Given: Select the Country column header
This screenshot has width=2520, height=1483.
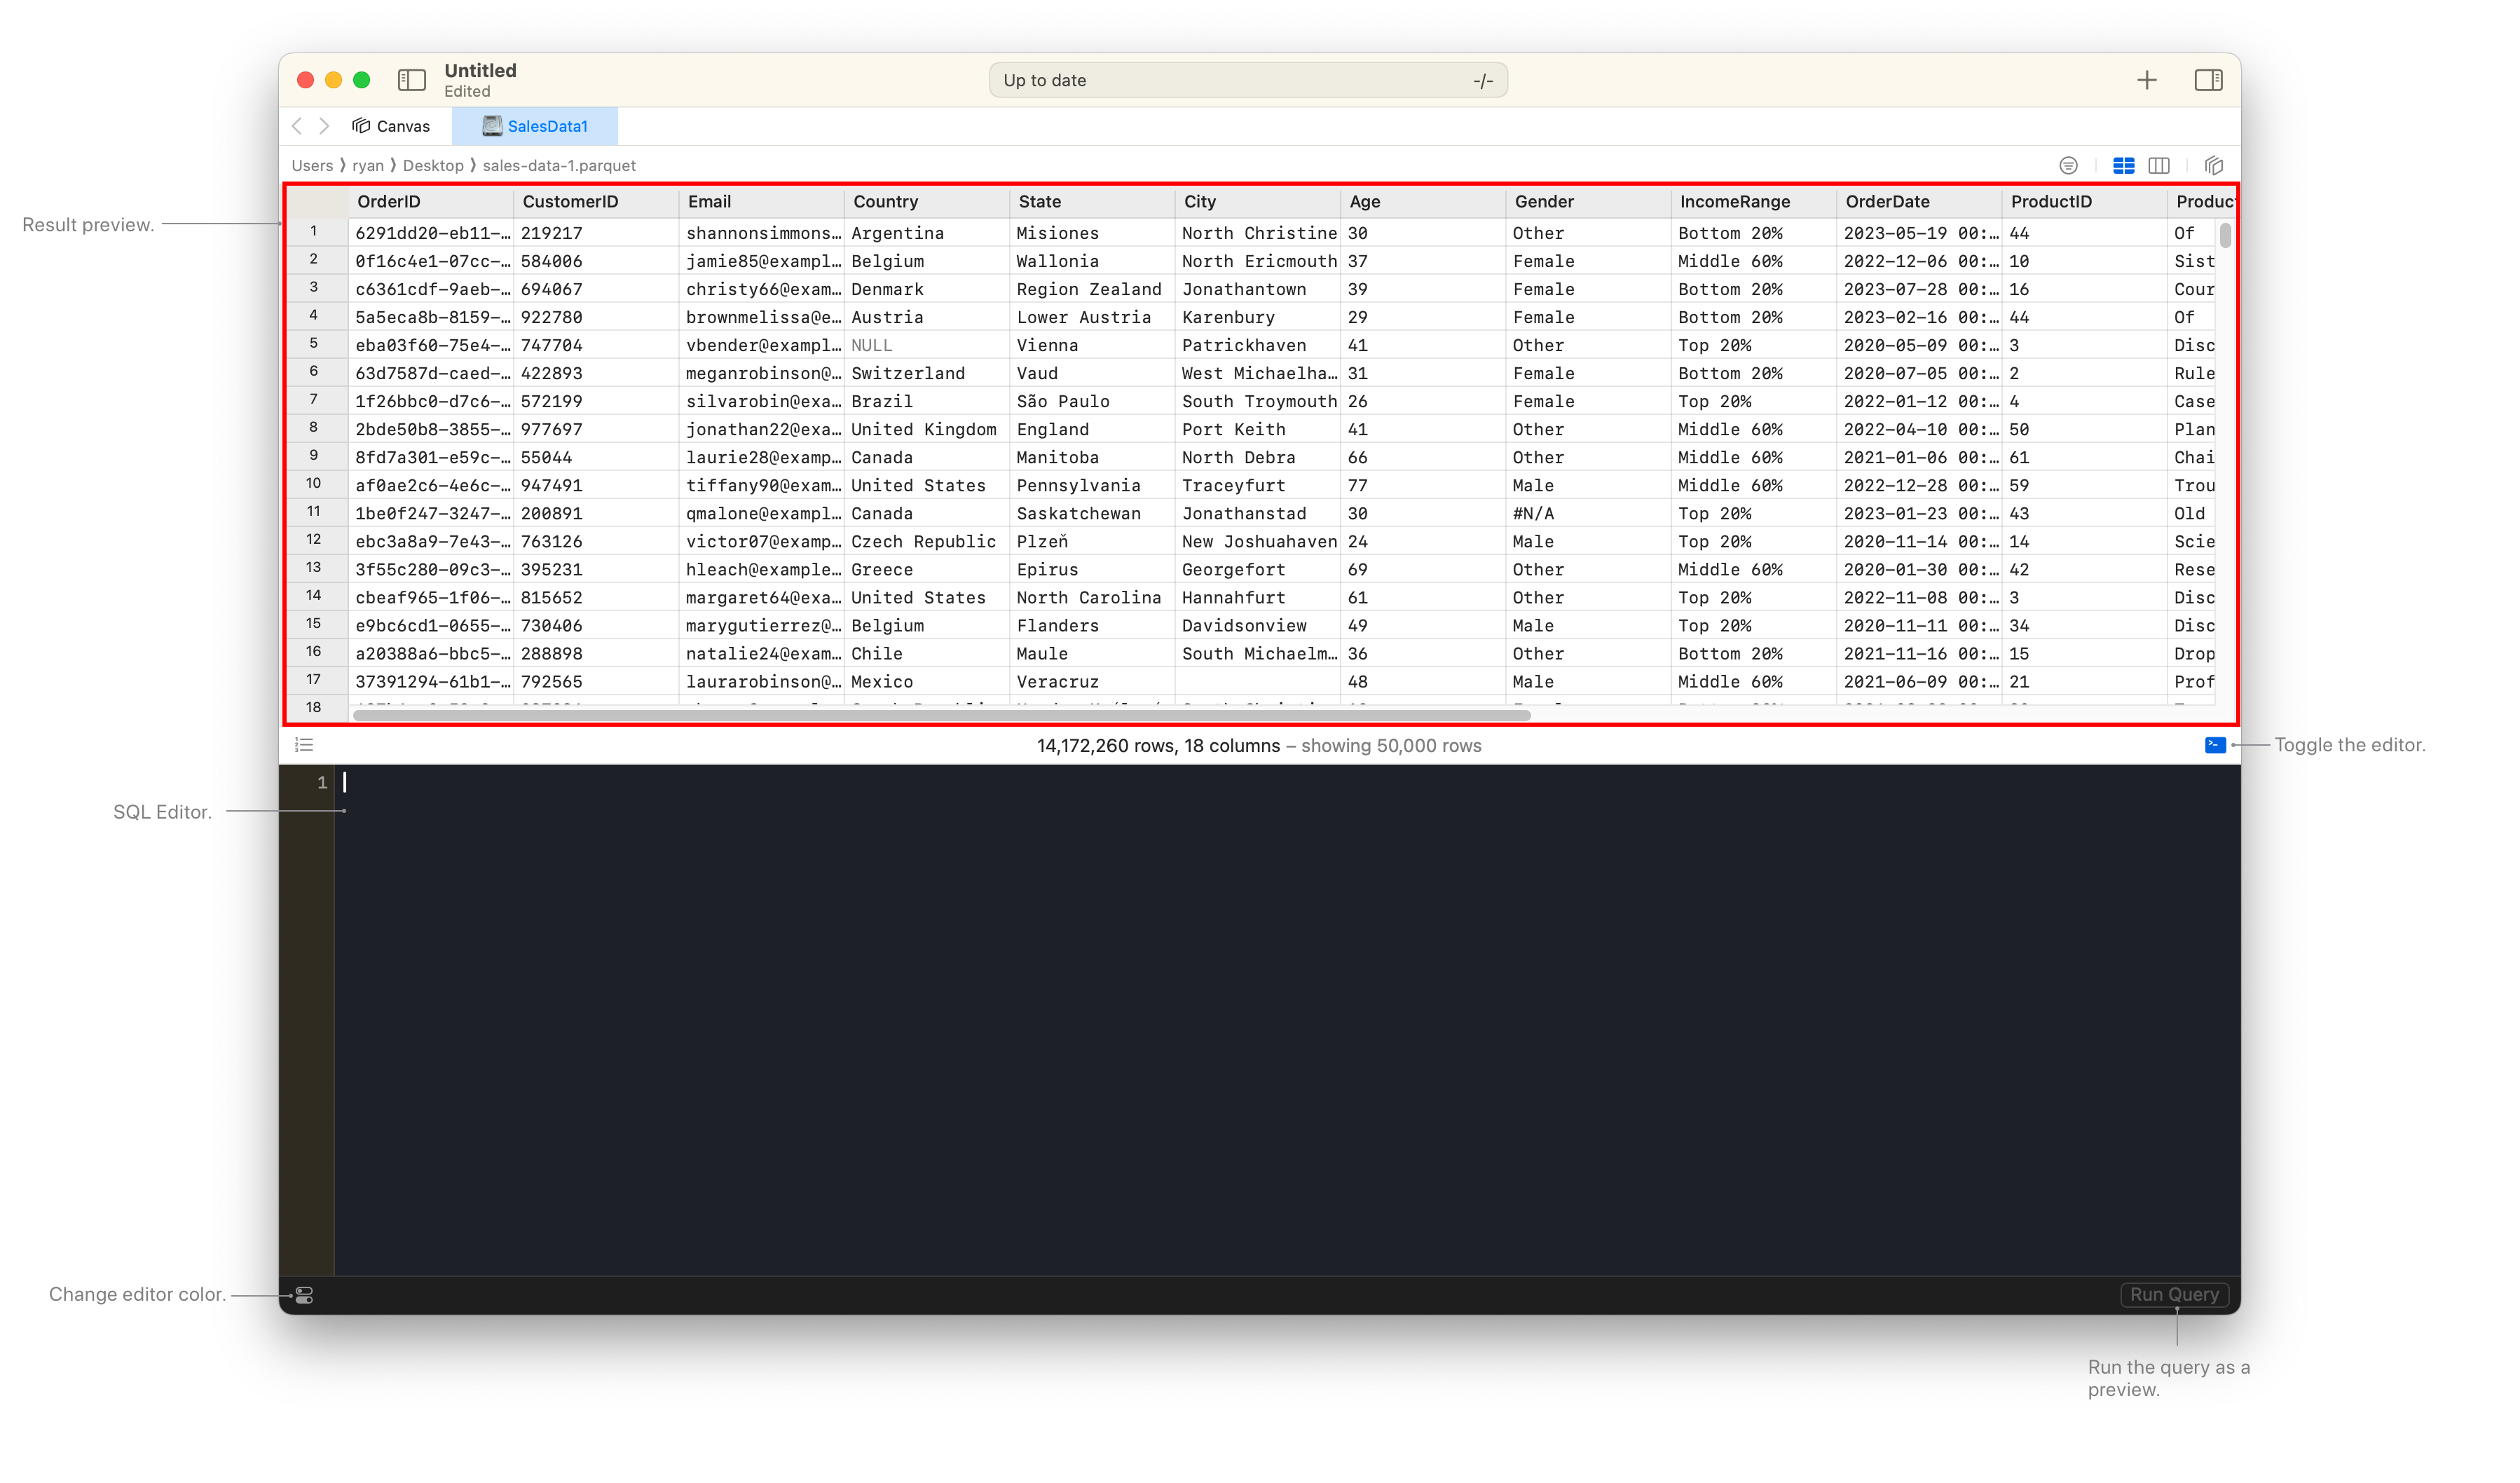Looking at the screenshot, I should [927, 202].
